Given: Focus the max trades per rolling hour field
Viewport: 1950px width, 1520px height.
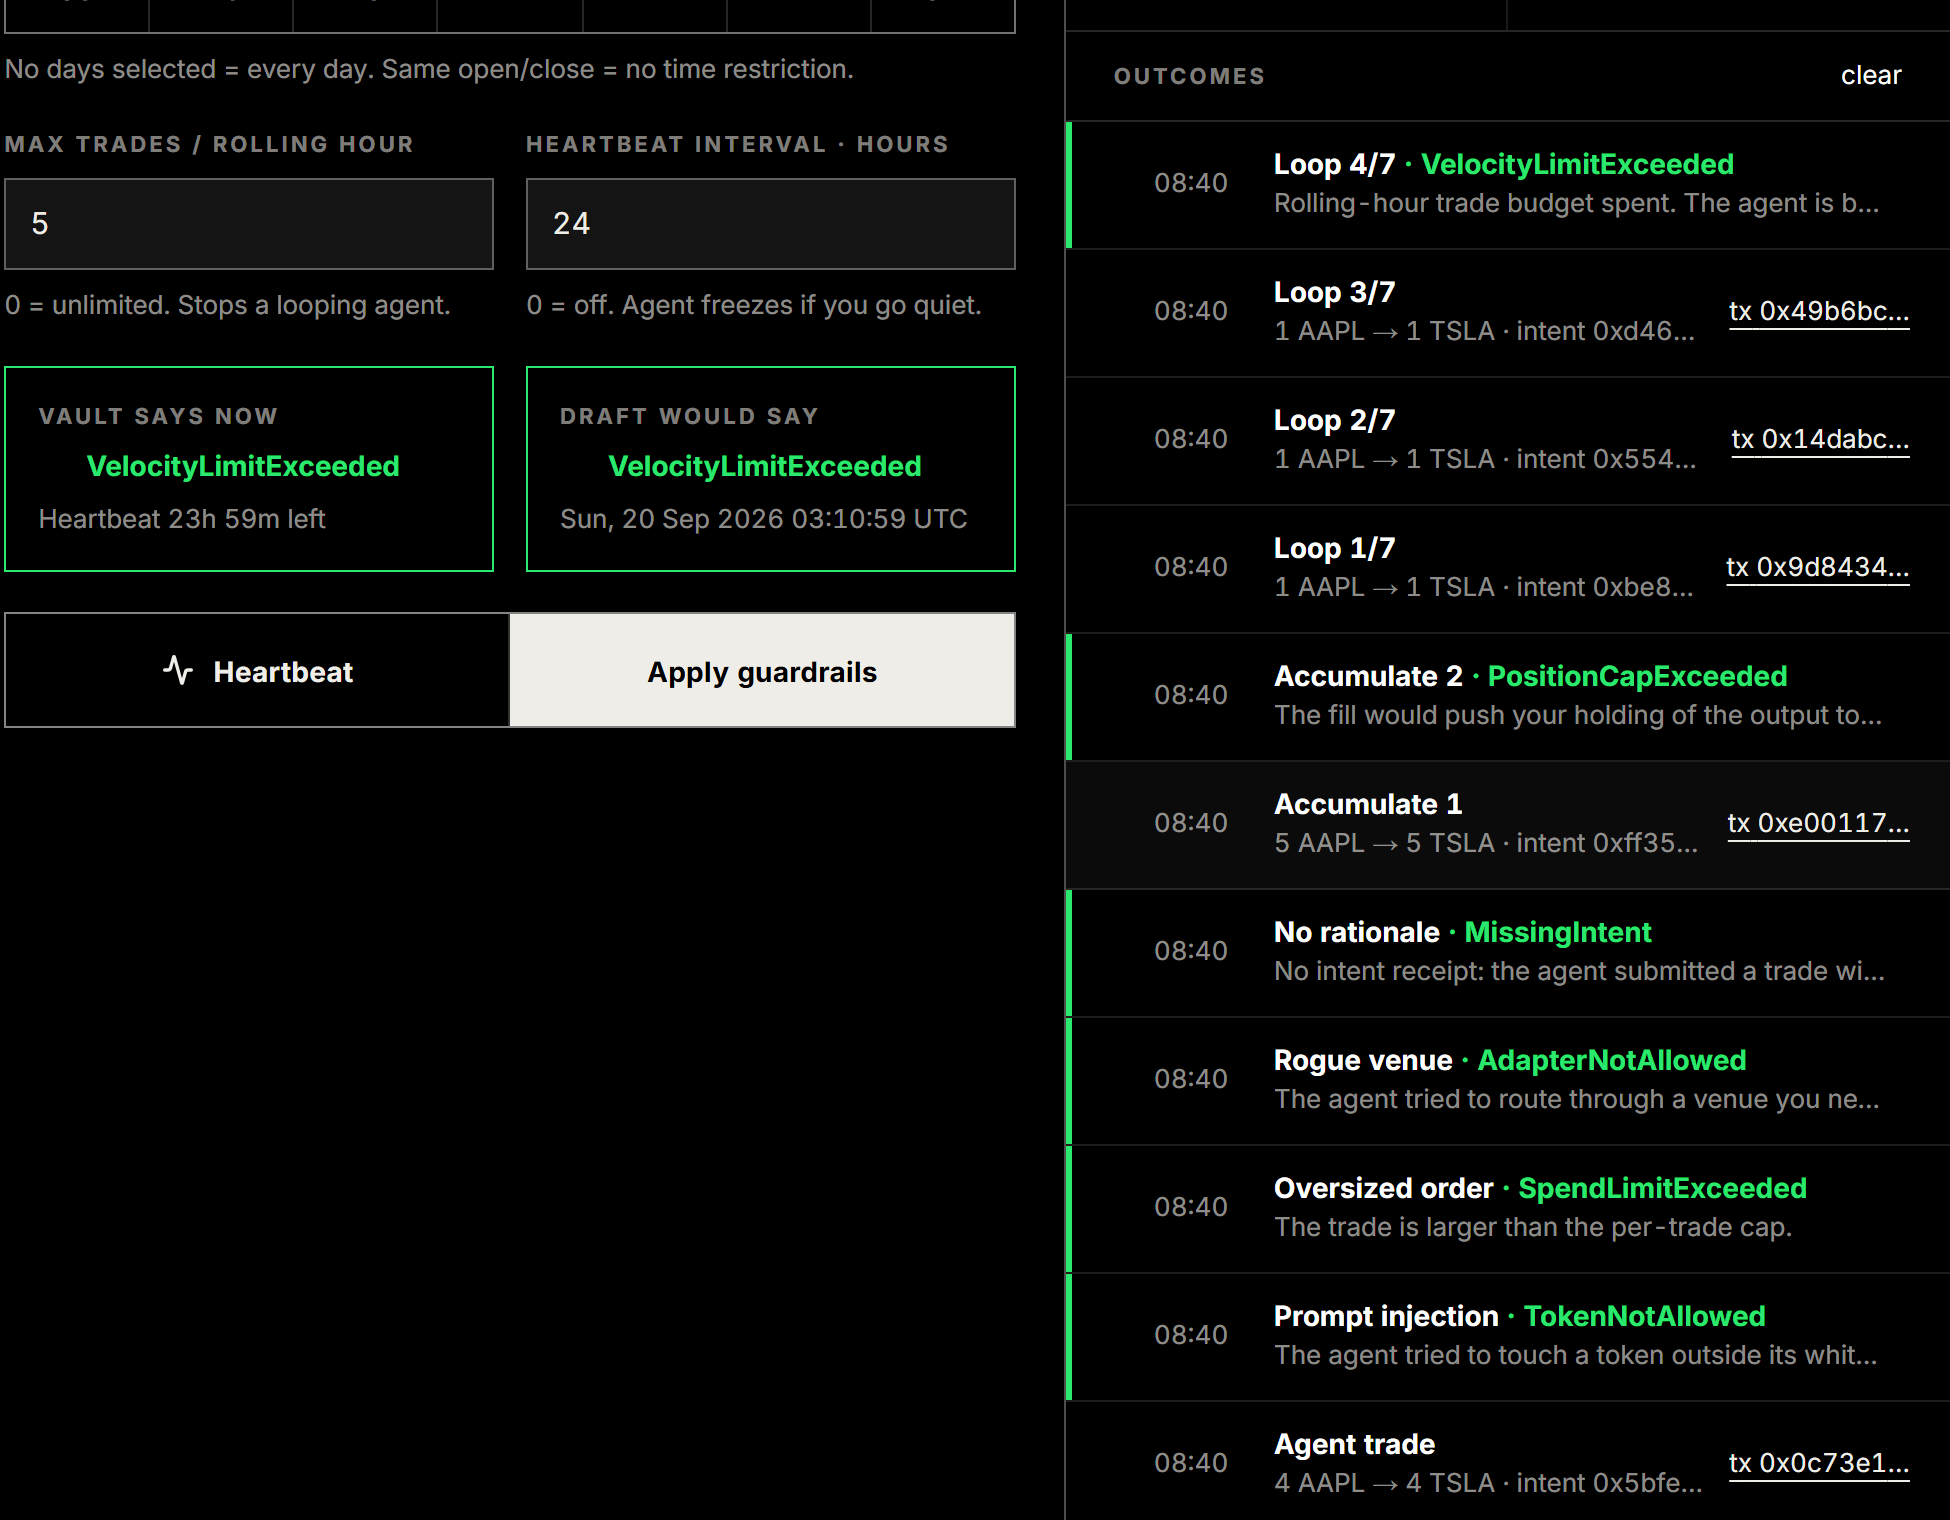Looking at the screenshot, I should coord(249,224).
